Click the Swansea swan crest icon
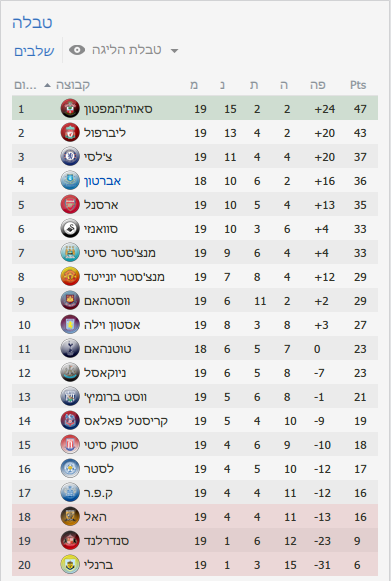 70,229
